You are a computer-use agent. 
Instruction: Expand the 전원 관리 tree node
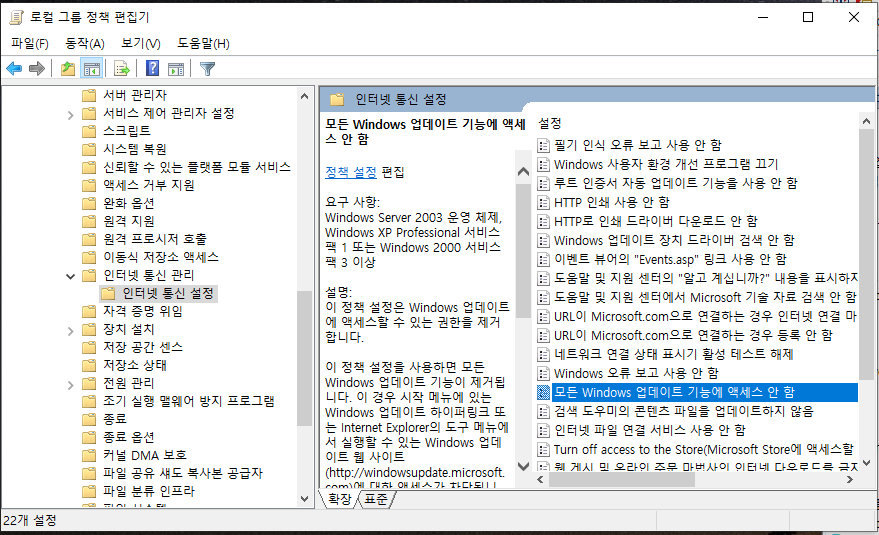tap(70, 383)
